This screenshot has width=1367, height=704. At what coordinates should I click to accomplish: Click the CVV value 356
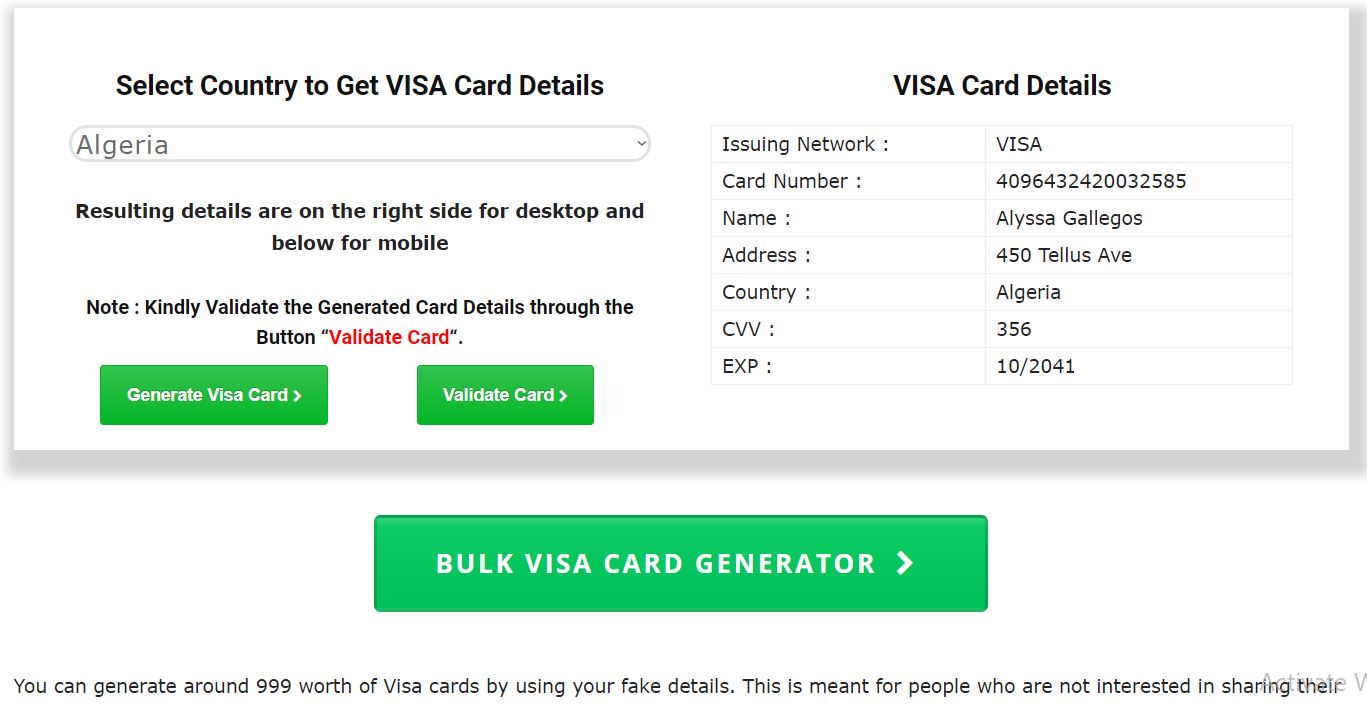tap(1013, 329)
